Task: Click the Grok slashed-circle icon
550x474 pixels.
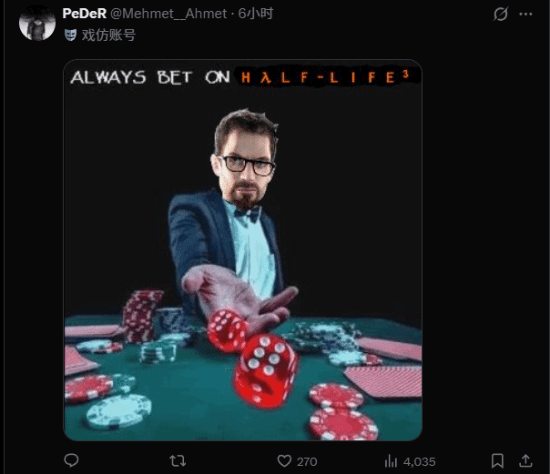Action: [500, 14]
